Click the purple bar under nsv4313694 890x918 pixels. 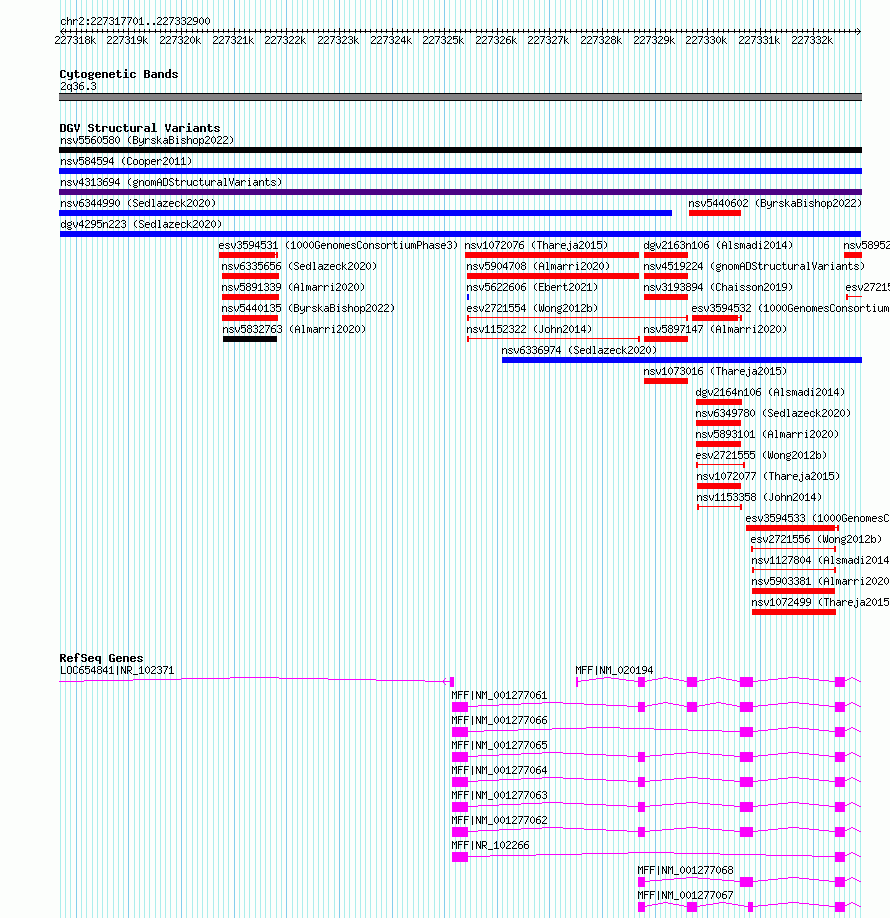460,192
